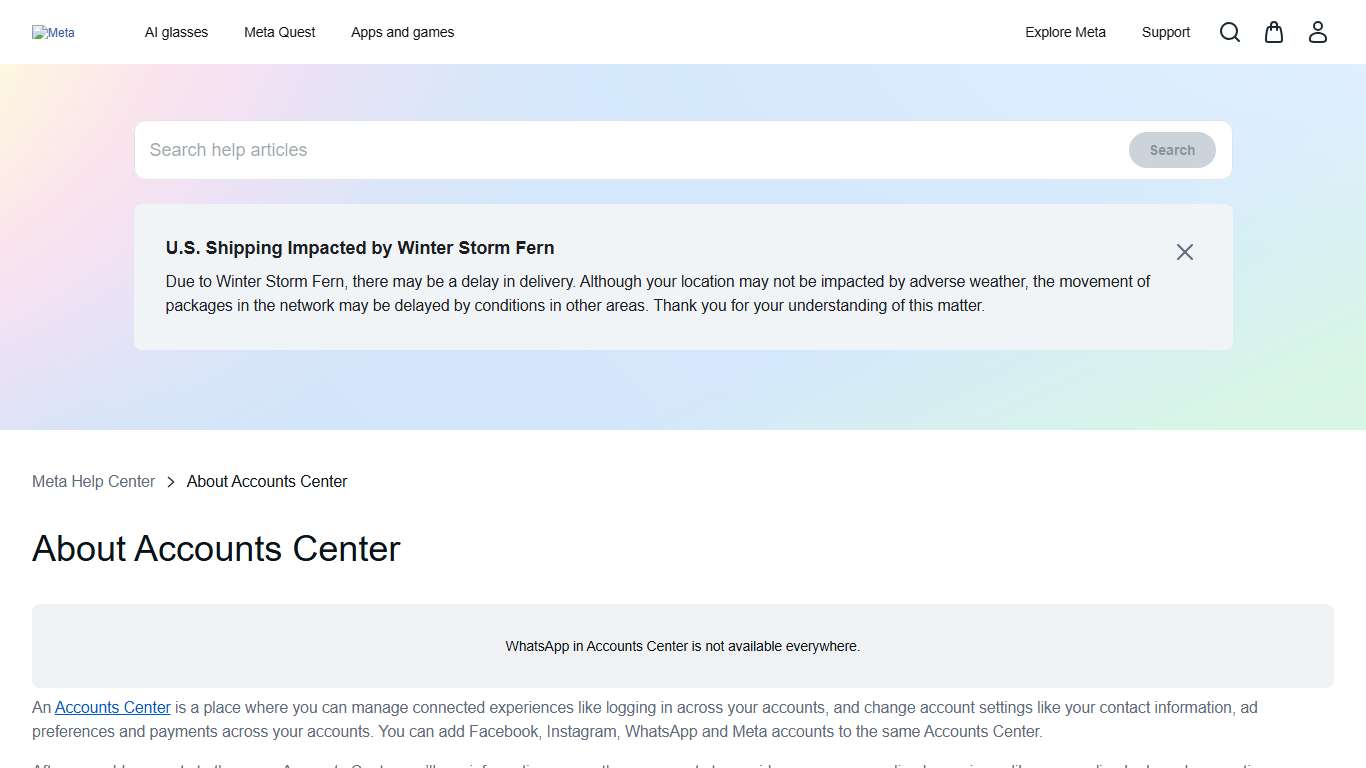The width and height of the screenshot is (1366, 768).
Task: Click the breadcrumb arrow separator
Action: pos(170,481)
